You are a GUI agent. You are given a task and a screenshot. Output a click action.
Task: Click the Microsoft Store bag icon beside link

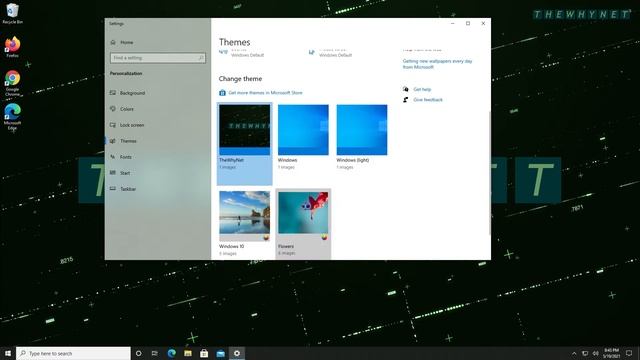[x=222, y=93]
